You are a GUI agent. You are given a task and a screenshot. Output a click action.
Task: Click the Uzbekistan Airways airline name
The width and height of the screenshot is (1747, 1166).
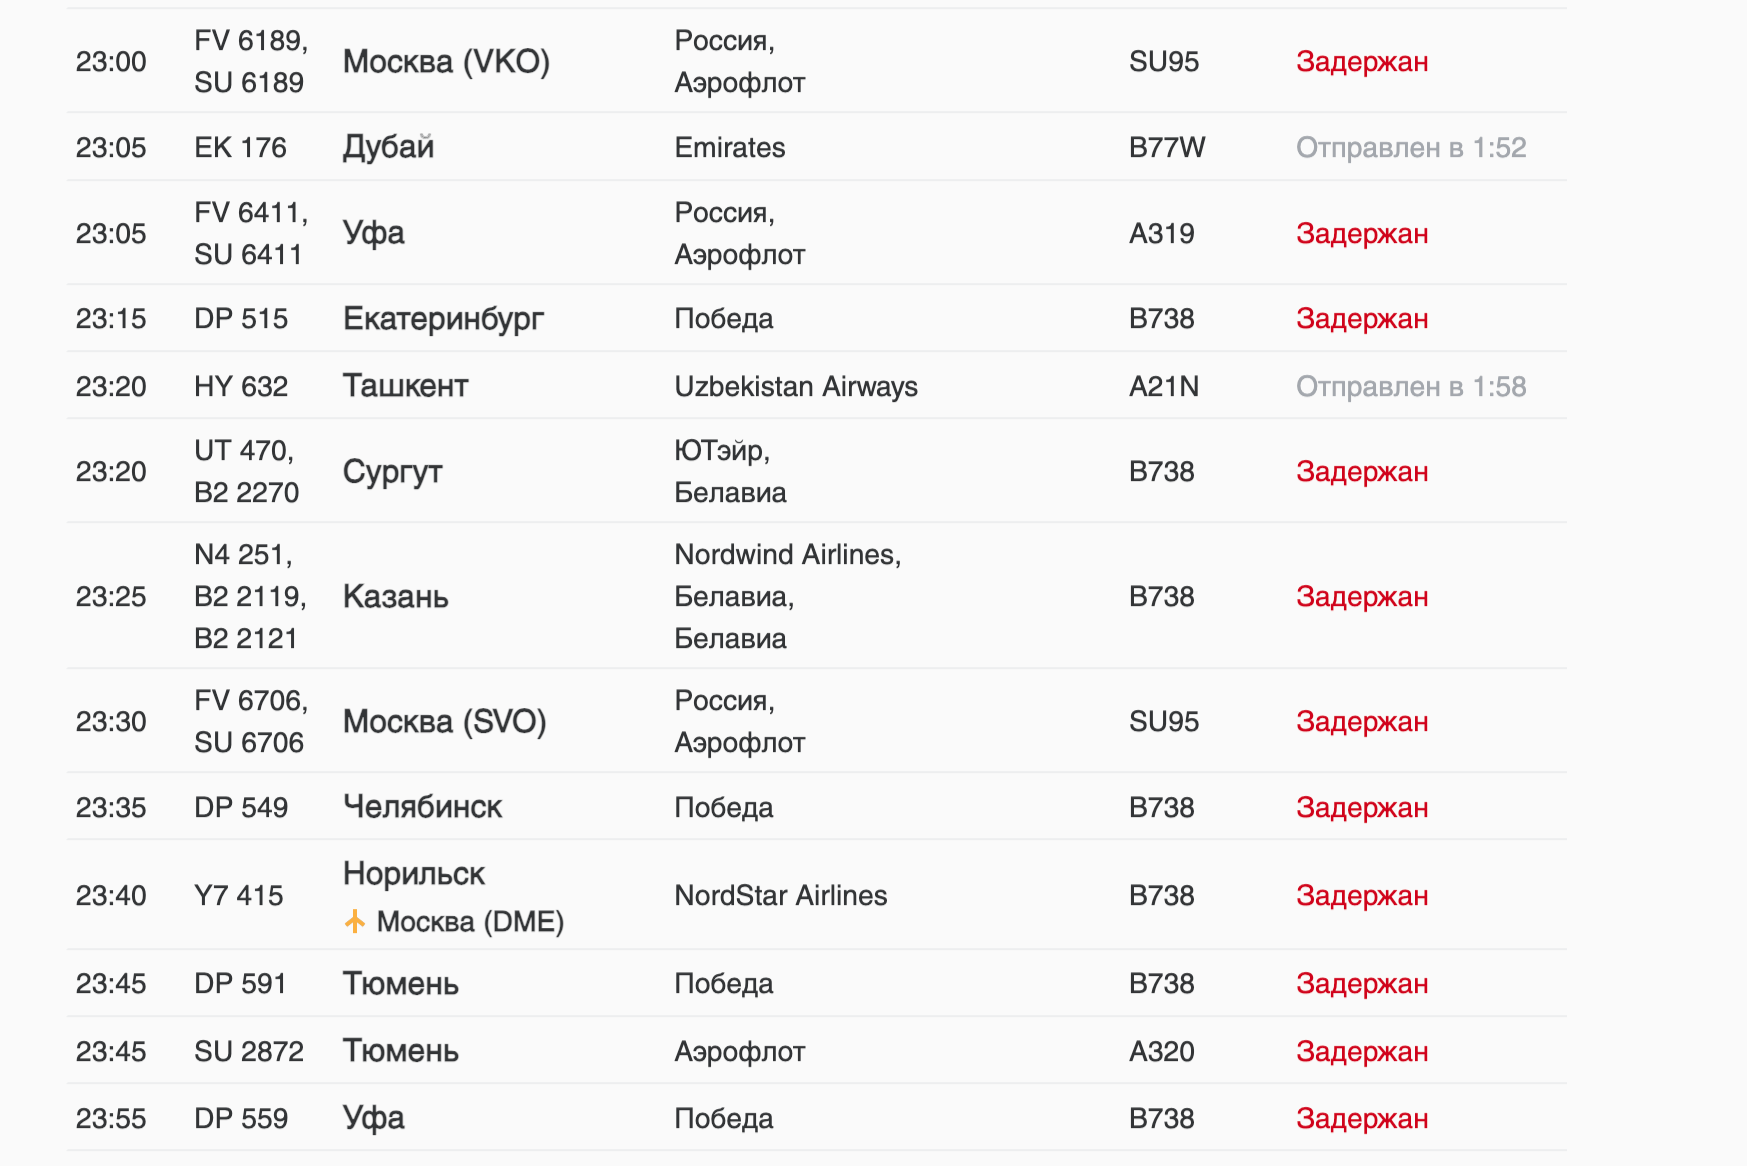[x=795, y=387]
